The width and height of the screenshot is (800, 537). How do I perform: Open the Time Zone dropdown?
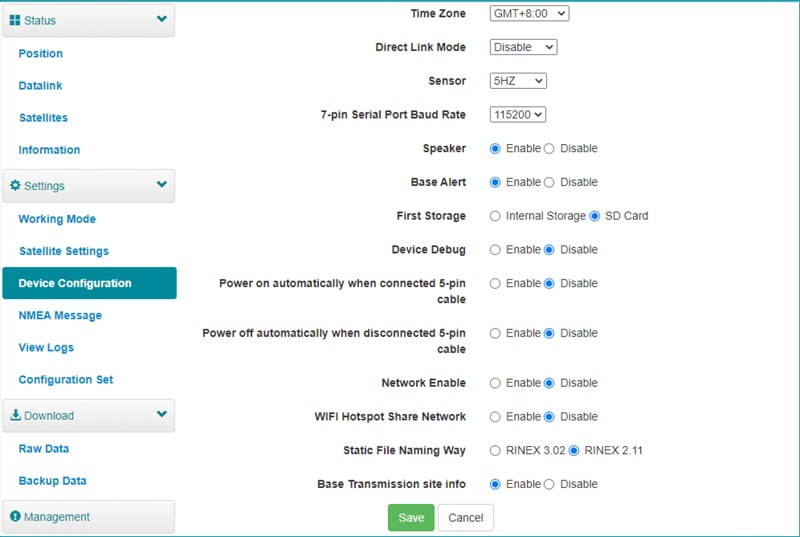point(529,14)
